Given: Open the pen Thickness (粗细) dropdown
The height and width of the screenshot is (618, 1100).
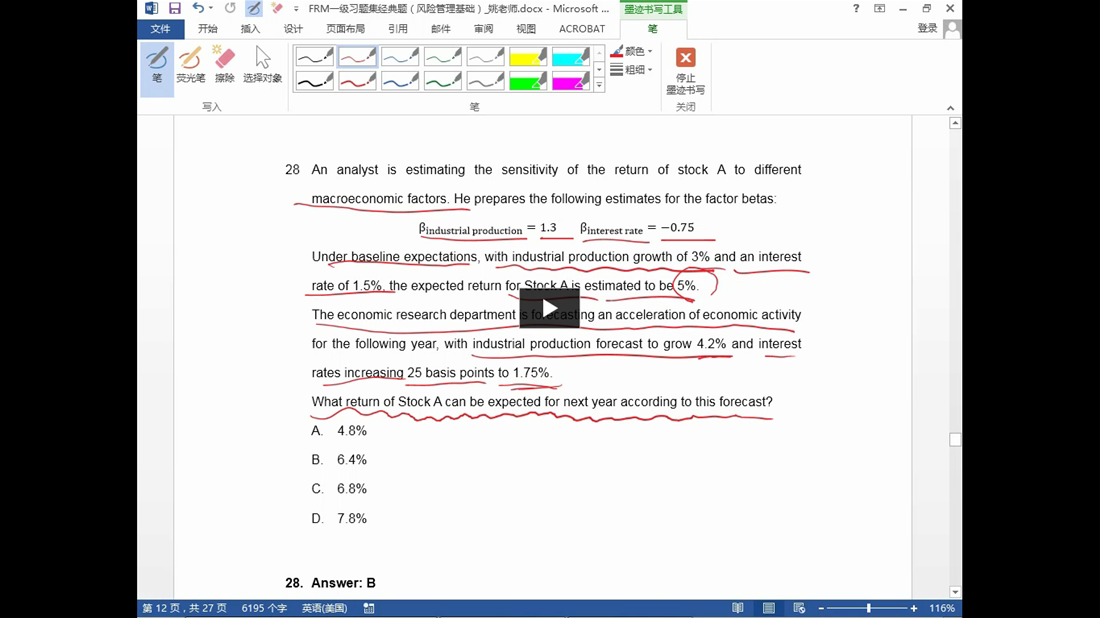Looking at the screenshot, I should (x=632, y=70).
